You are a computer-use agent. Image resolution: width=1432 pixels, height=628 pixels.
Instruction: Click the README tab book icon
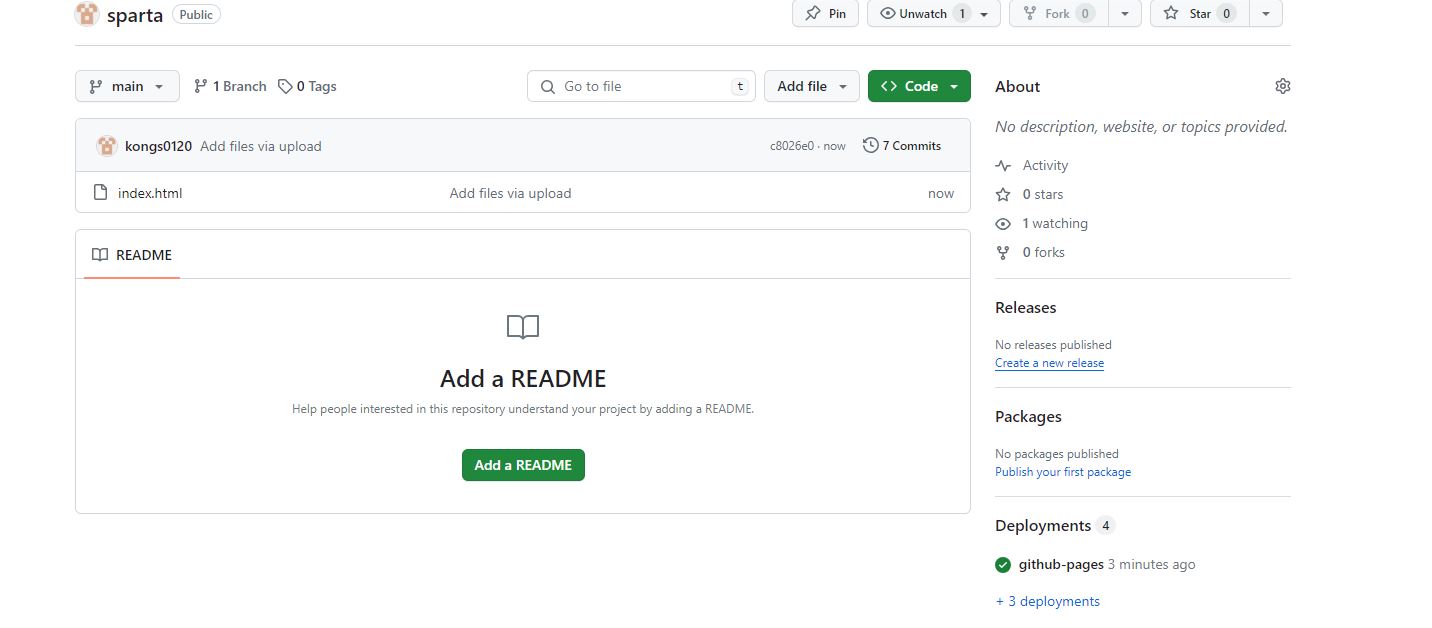(100, 255)
